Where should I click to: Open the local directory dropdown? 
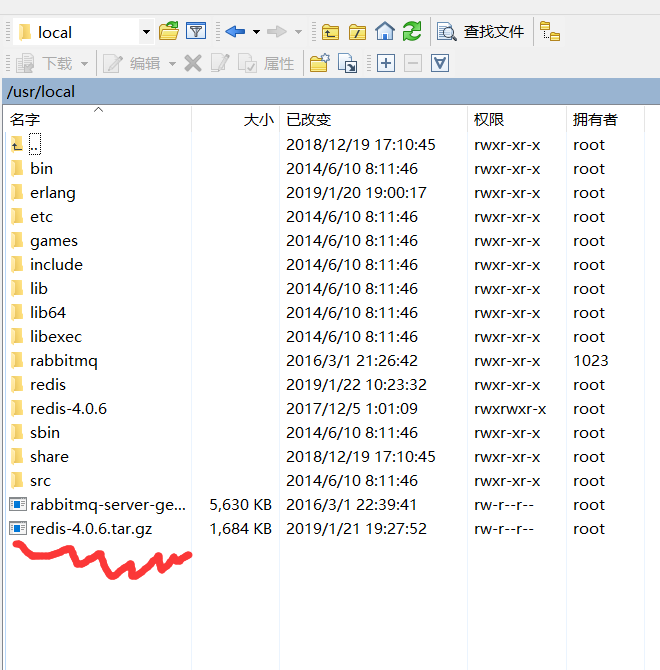tap(146, 32)
